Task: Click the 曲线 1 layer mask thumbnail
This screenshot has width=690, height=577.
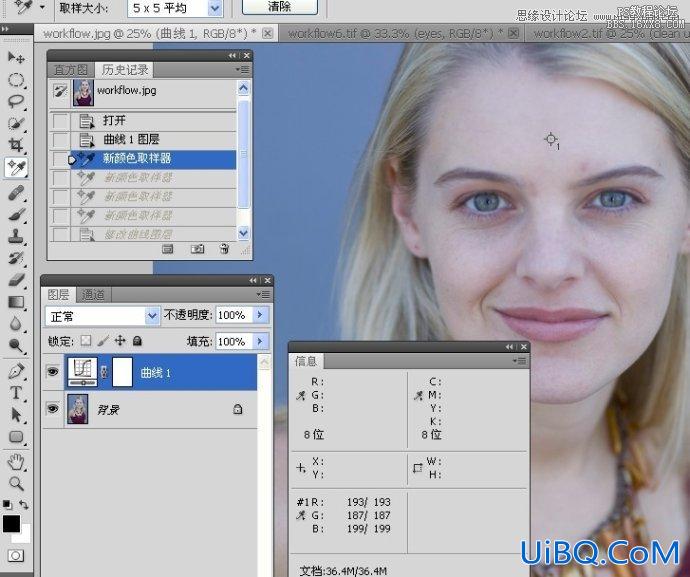Action: (x=122, y=372)
